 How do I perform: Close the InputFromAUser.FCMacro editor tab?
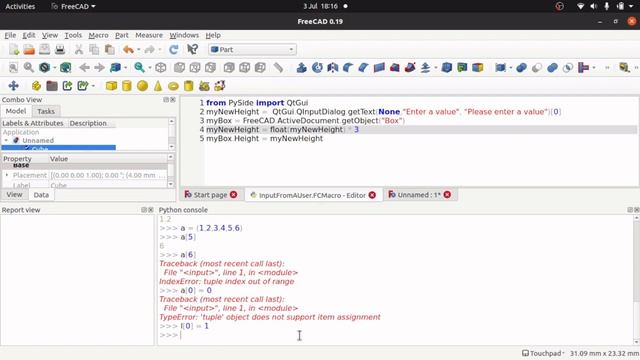pos(372,195)
